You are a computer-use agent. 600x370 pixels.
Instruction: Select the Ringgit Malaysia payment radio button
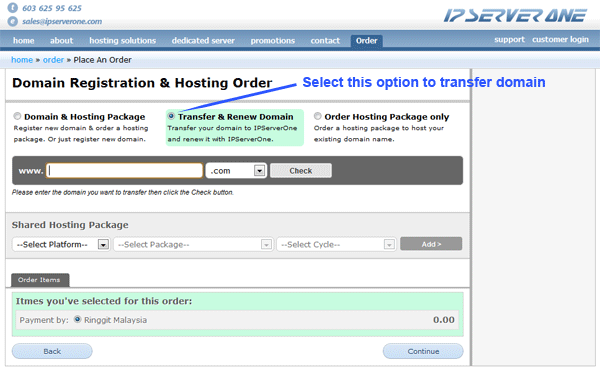tap(78, 319)
